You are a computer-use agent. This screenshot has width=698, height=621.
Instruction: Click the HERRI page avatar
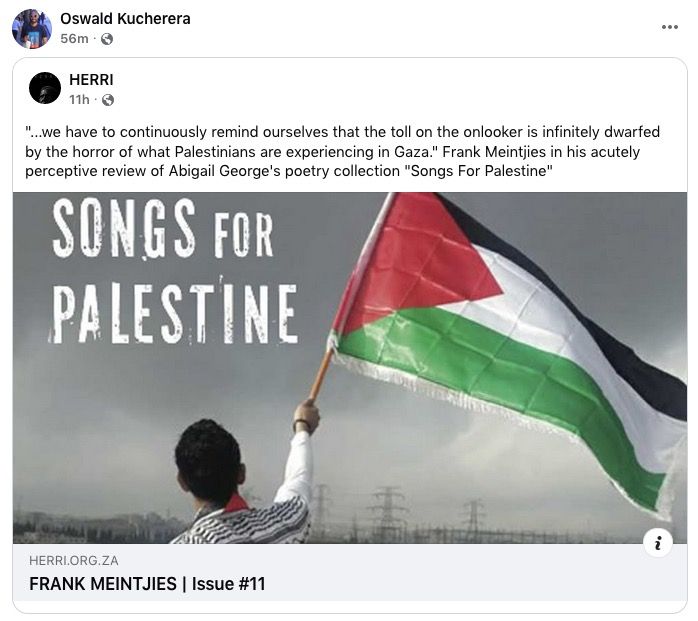(x=45, y=88)
